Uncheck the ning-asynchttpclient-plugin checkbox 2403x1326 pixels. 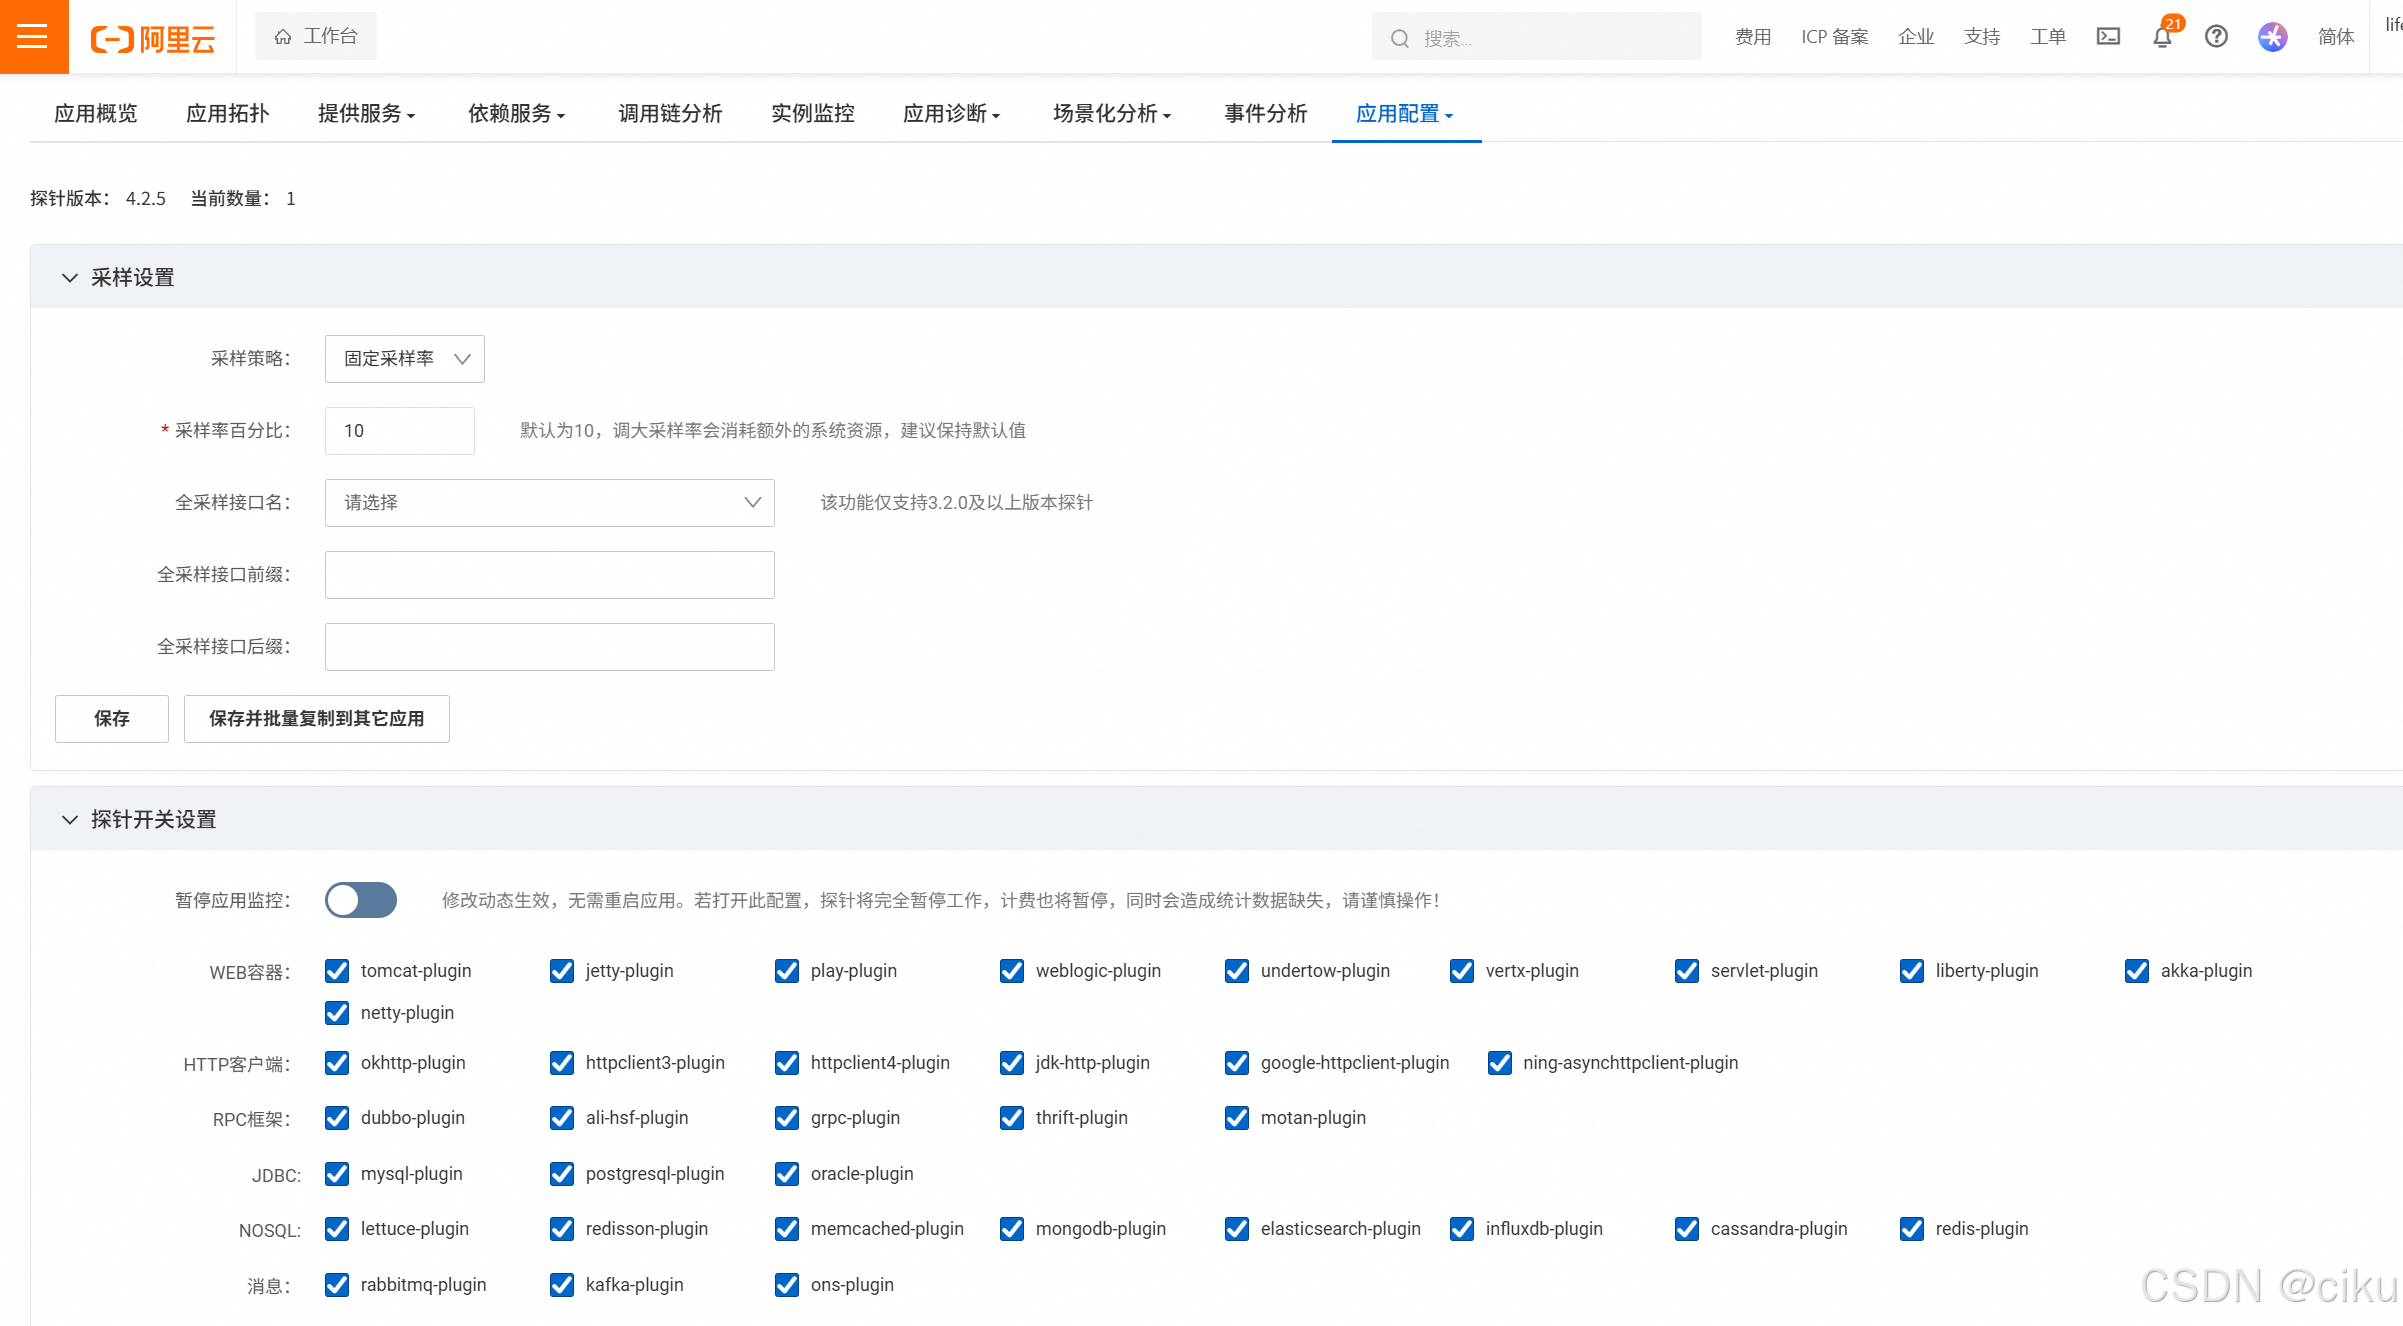1500,1063
